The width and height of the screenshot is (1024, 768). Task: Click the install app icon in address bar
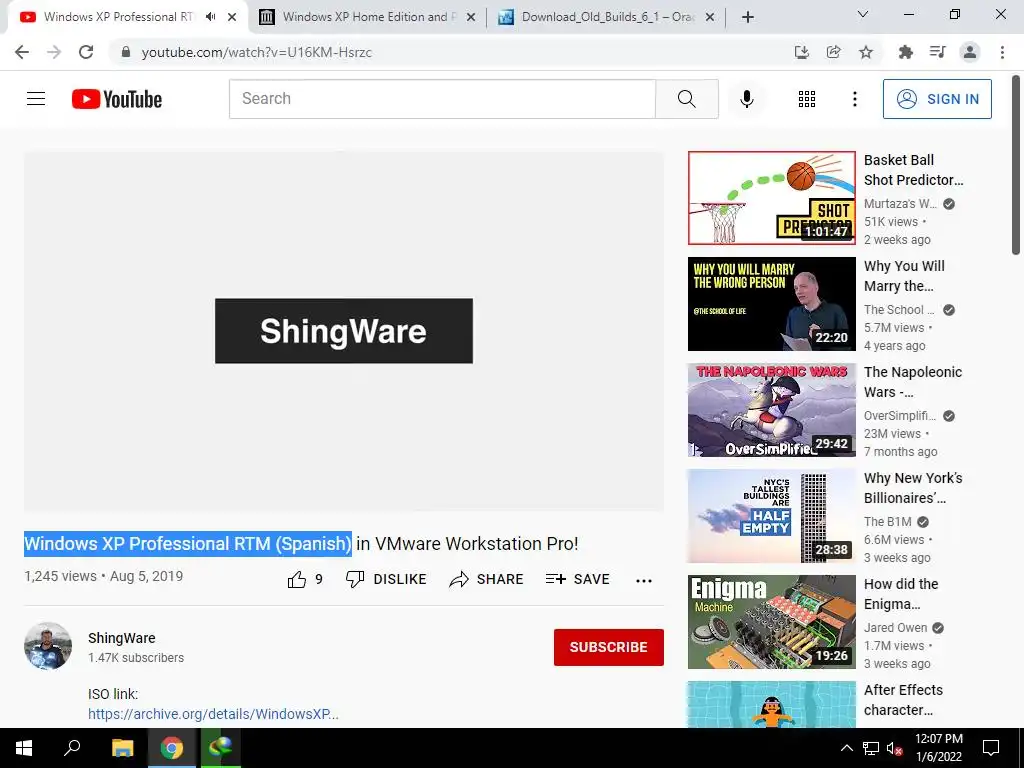point(801,52)
